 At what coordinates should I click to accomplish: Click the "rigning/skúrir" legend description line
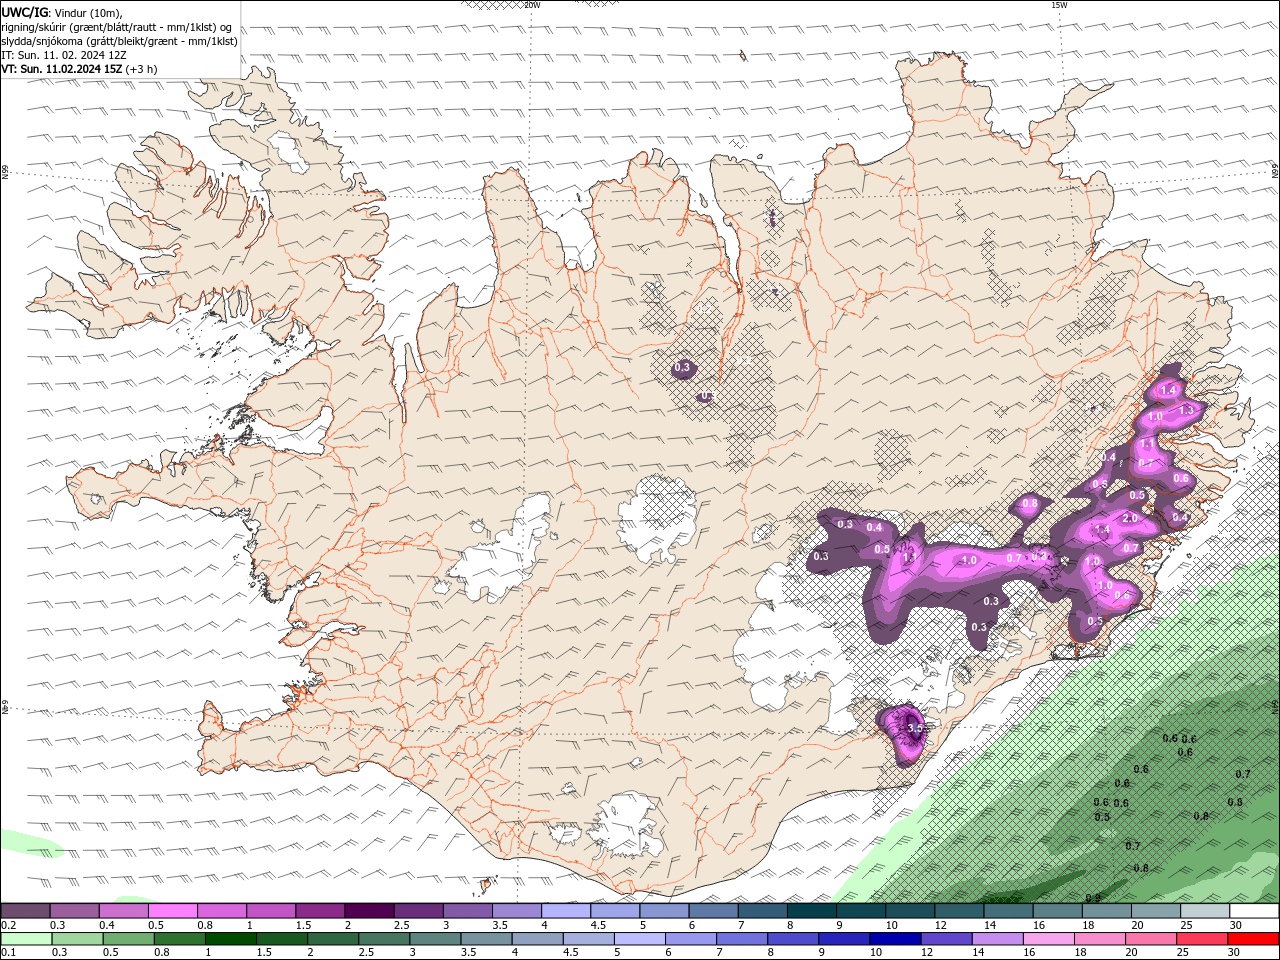pyautogui.click(x=117, y=27)
